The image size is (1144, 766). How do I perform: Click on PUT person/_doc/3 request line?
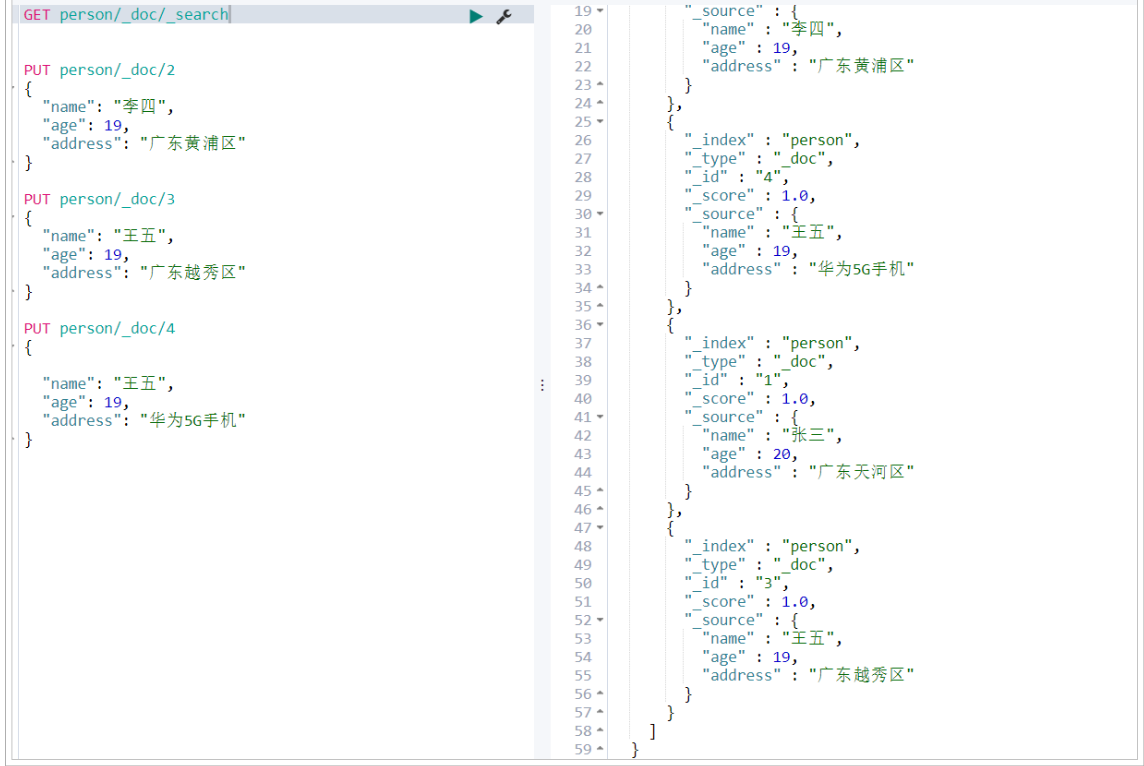click(99, 199)
